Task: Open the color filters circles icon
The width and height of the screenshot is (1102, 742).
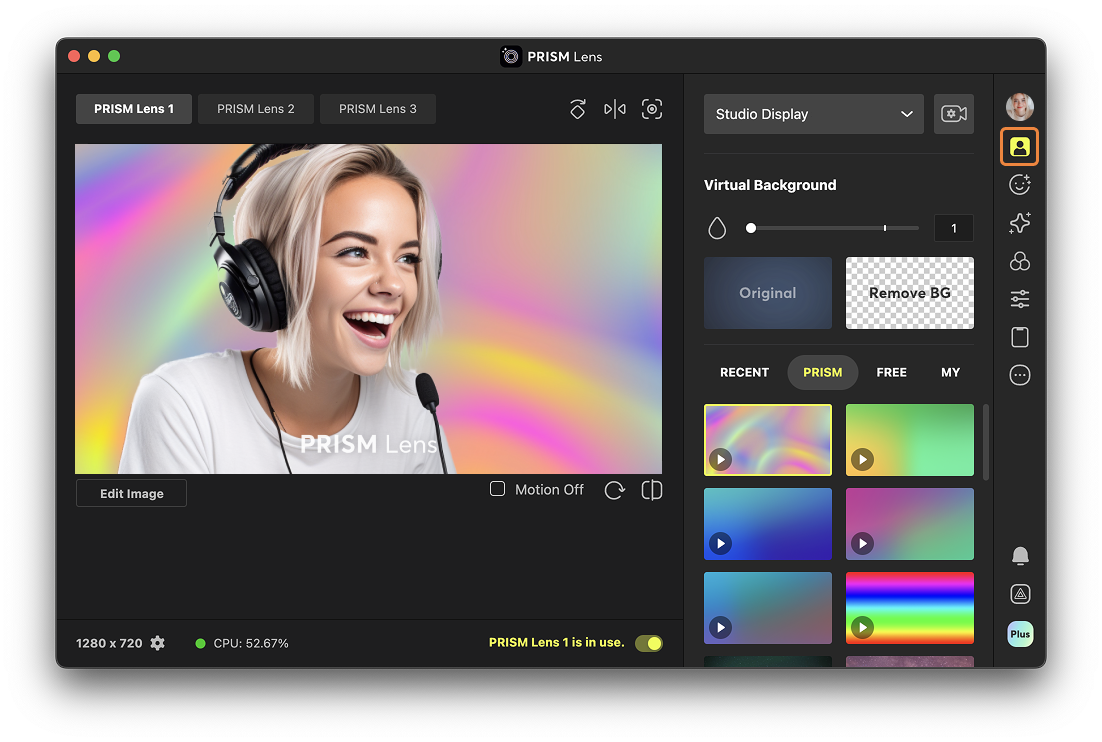Action: [1020, 261]
